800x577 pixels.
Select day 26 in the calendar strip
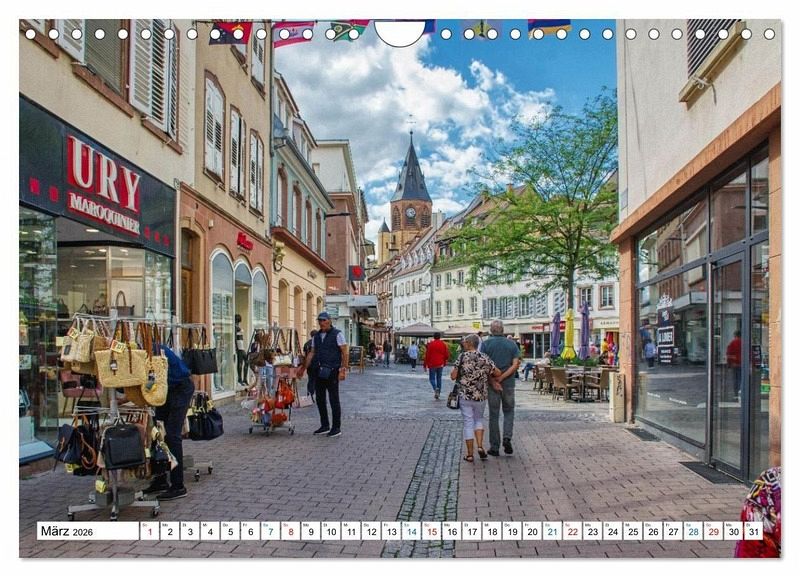click(654, 531)
